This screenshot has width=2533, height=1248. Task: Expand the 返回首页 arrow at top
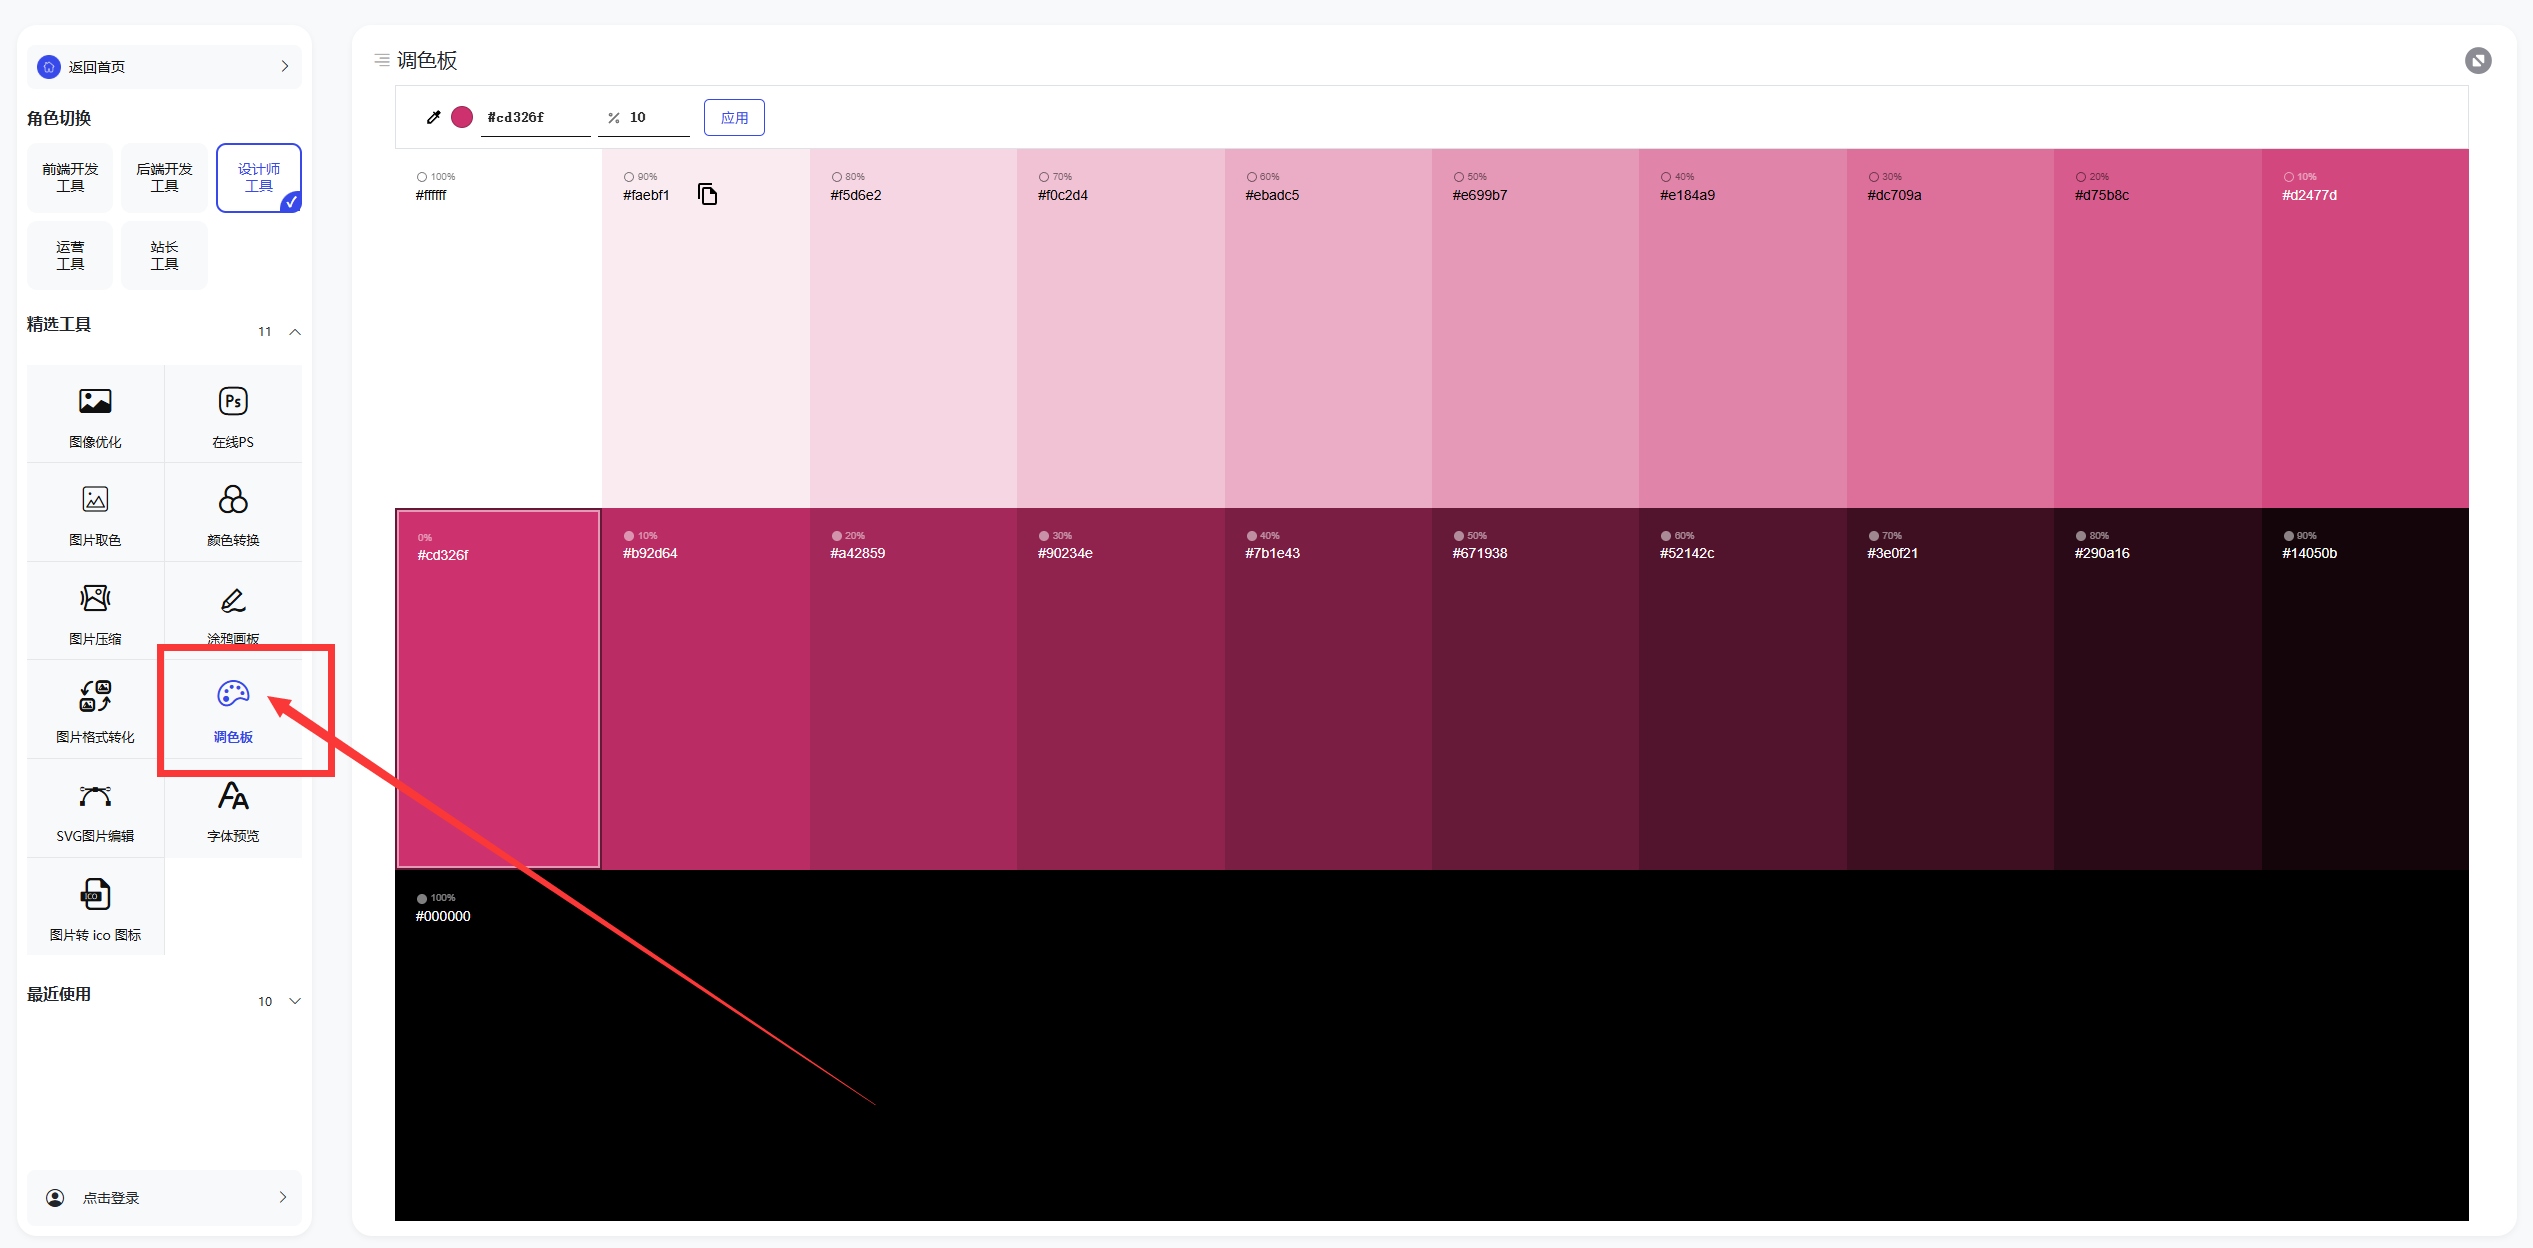[285, 66]
